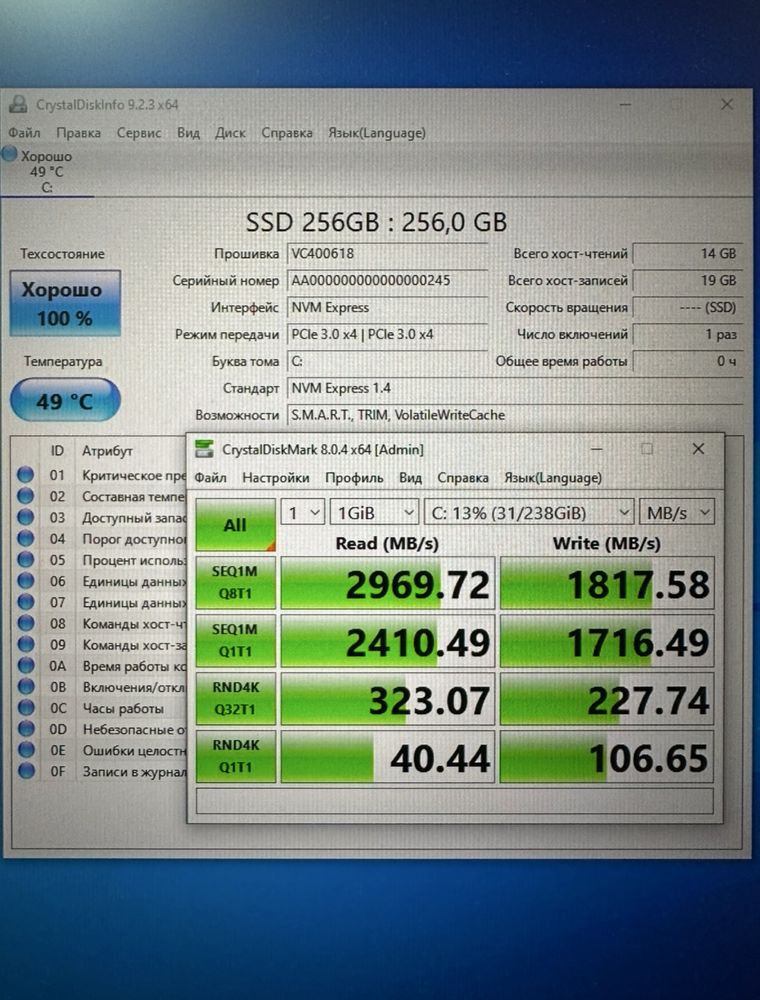Open Настройки menu in CrystalDiskMark
Viewport: 760px width, 1000px height.
pos(275,478)
